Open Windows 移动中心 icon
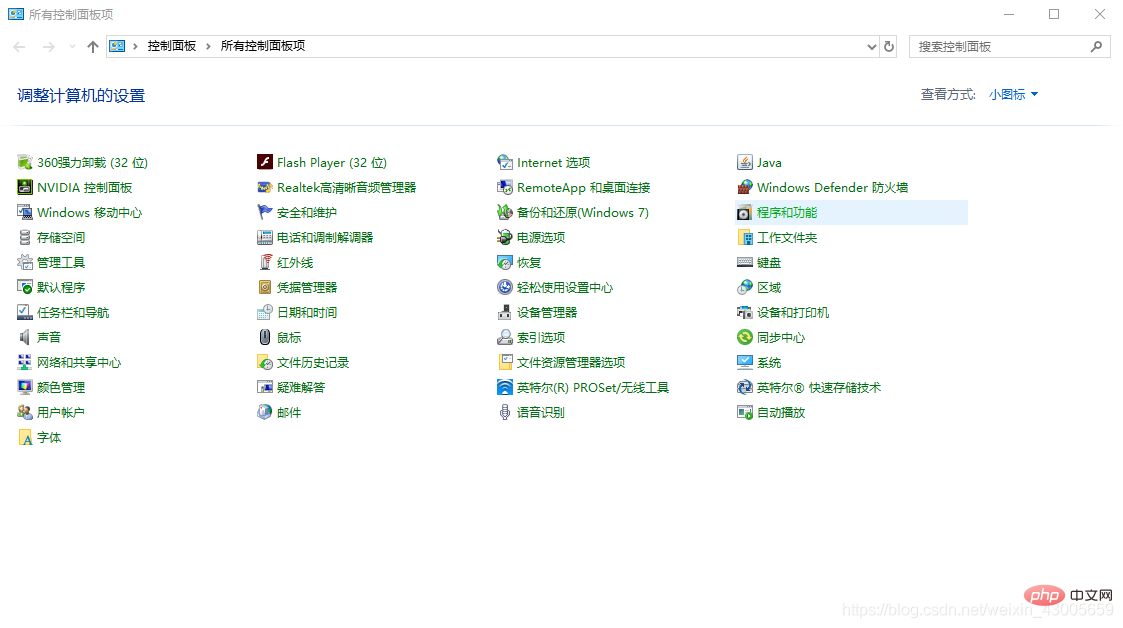Viewport: 1123px width, 628px height. click(24, 213)
